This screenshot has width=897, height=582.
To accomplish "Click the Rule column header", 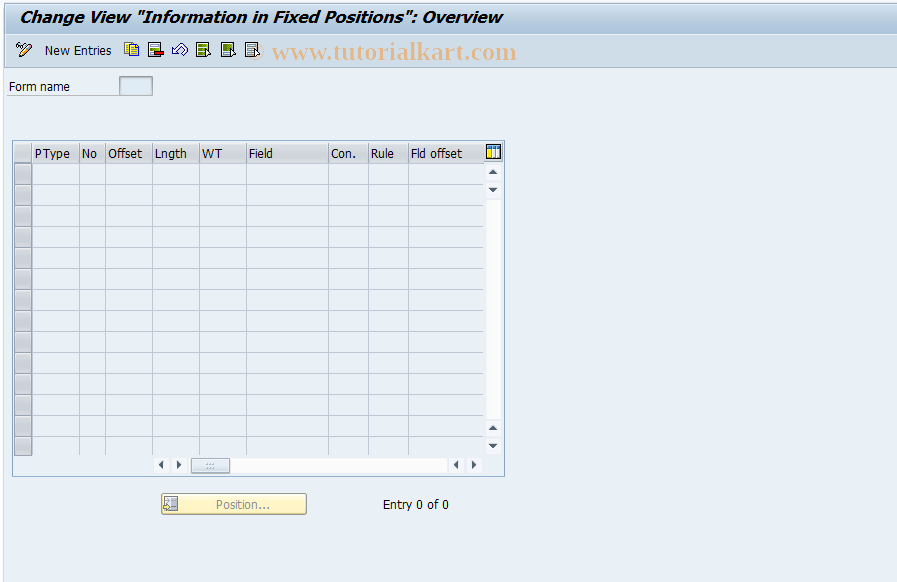I will [x=388, y=153].
